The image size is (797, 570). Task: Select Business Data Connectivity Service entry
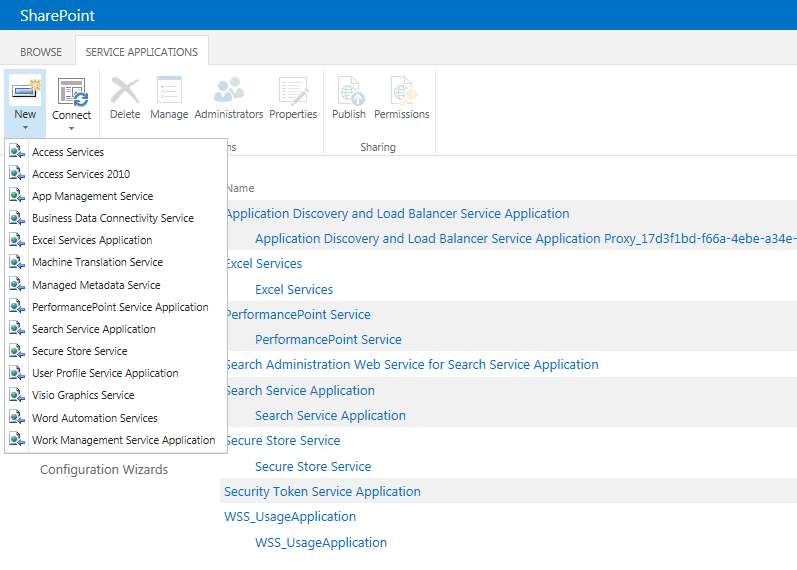(113, 218)
